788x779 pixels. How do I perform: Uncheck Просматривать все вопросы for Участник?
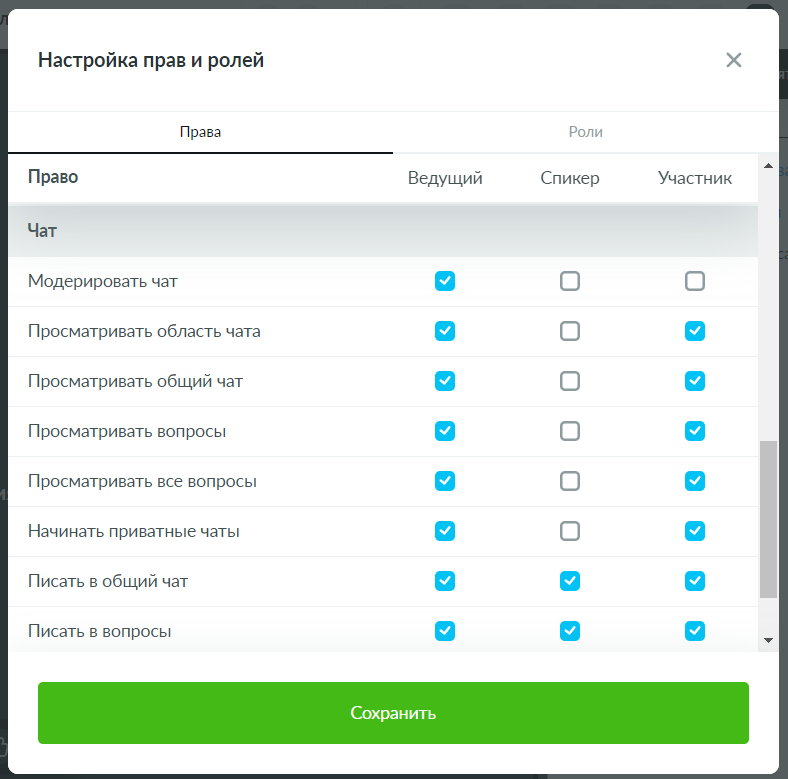pyautogui.click(x=695, y=481)
